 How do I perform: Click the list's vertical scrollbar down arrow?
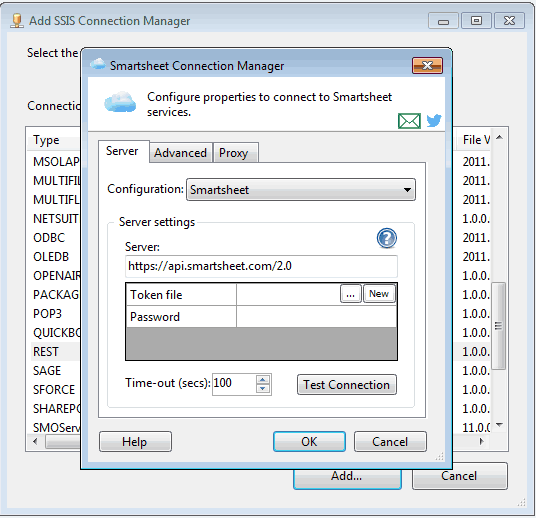click(x=499, y=425)
